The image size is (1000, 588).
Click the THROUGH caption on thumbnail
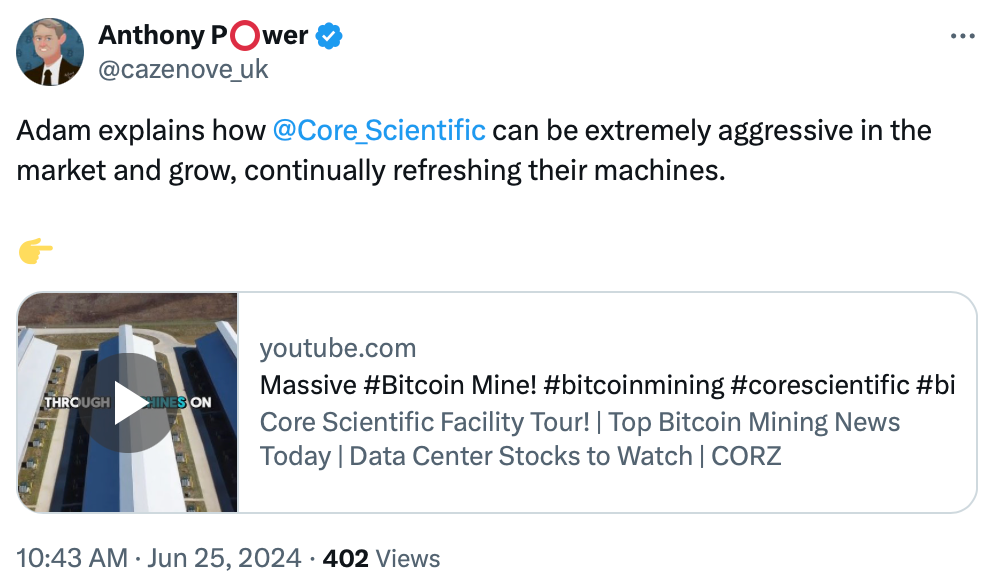click(x=77, y=402)
